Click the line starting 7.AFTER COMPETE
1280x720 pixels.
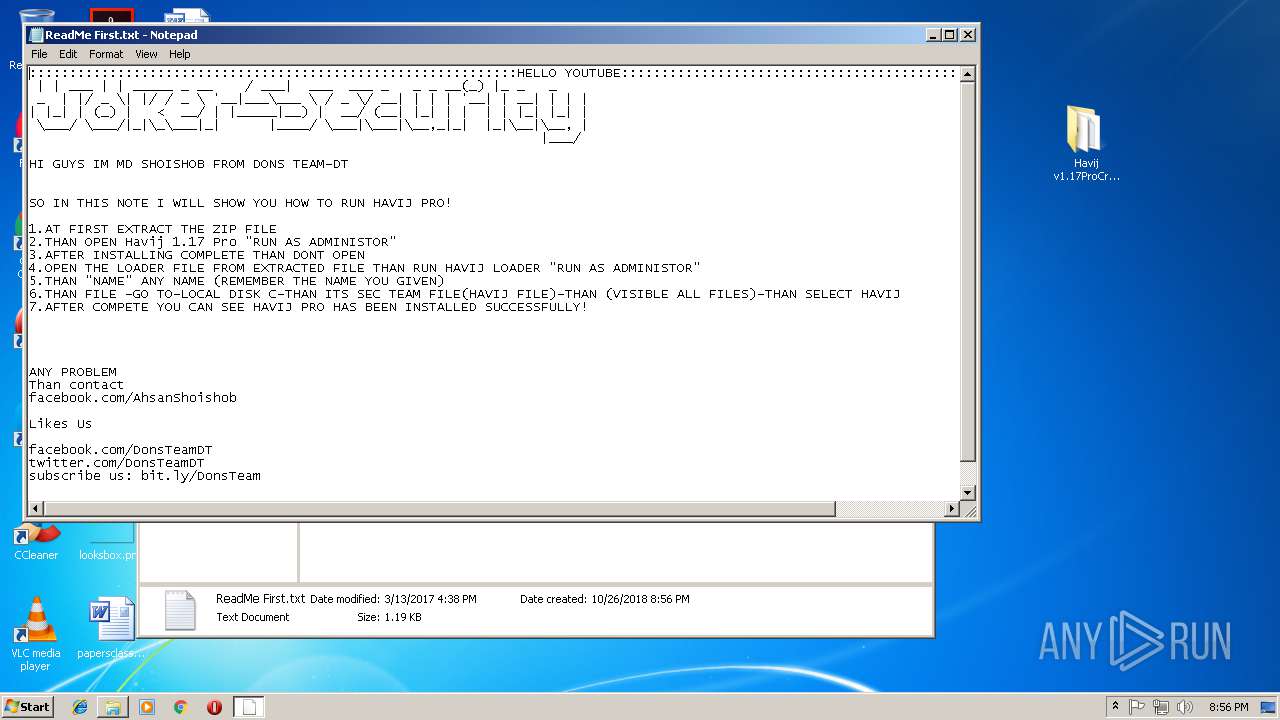tap(309, 307)
